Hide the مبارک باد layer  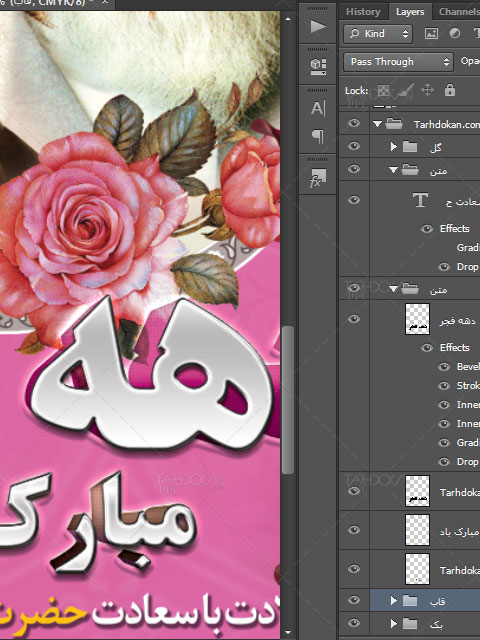coord(354,530)
